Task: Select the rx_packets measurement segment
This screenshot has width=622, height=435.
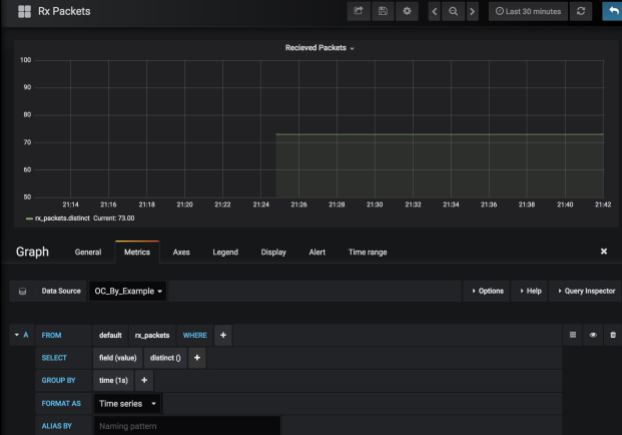Action: pos(152,335)
